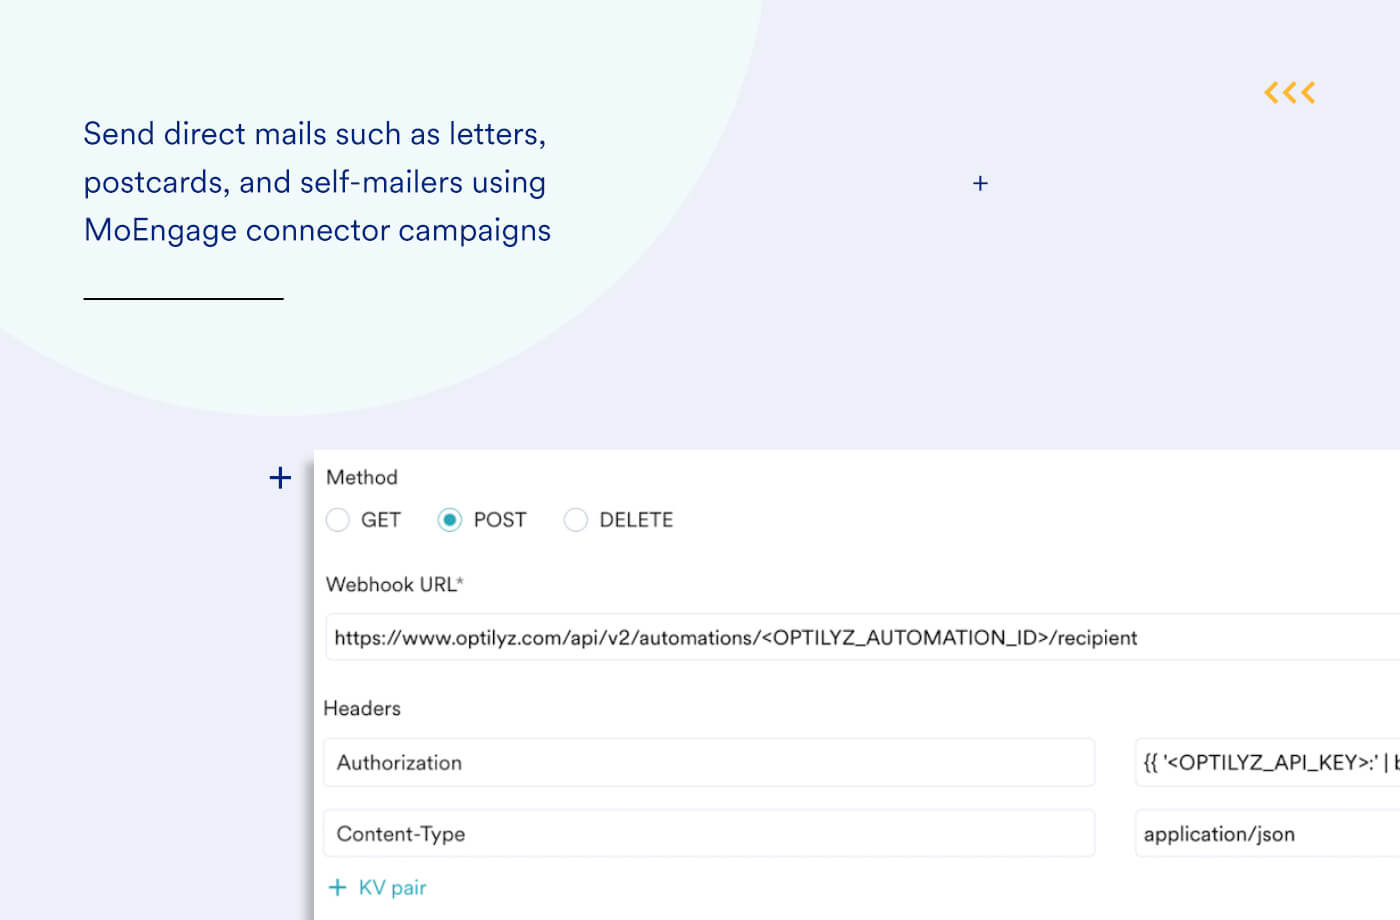Click the Webhook URL label
The height and width of the screenshot is (920, 1400).
(x=395, y=585)
